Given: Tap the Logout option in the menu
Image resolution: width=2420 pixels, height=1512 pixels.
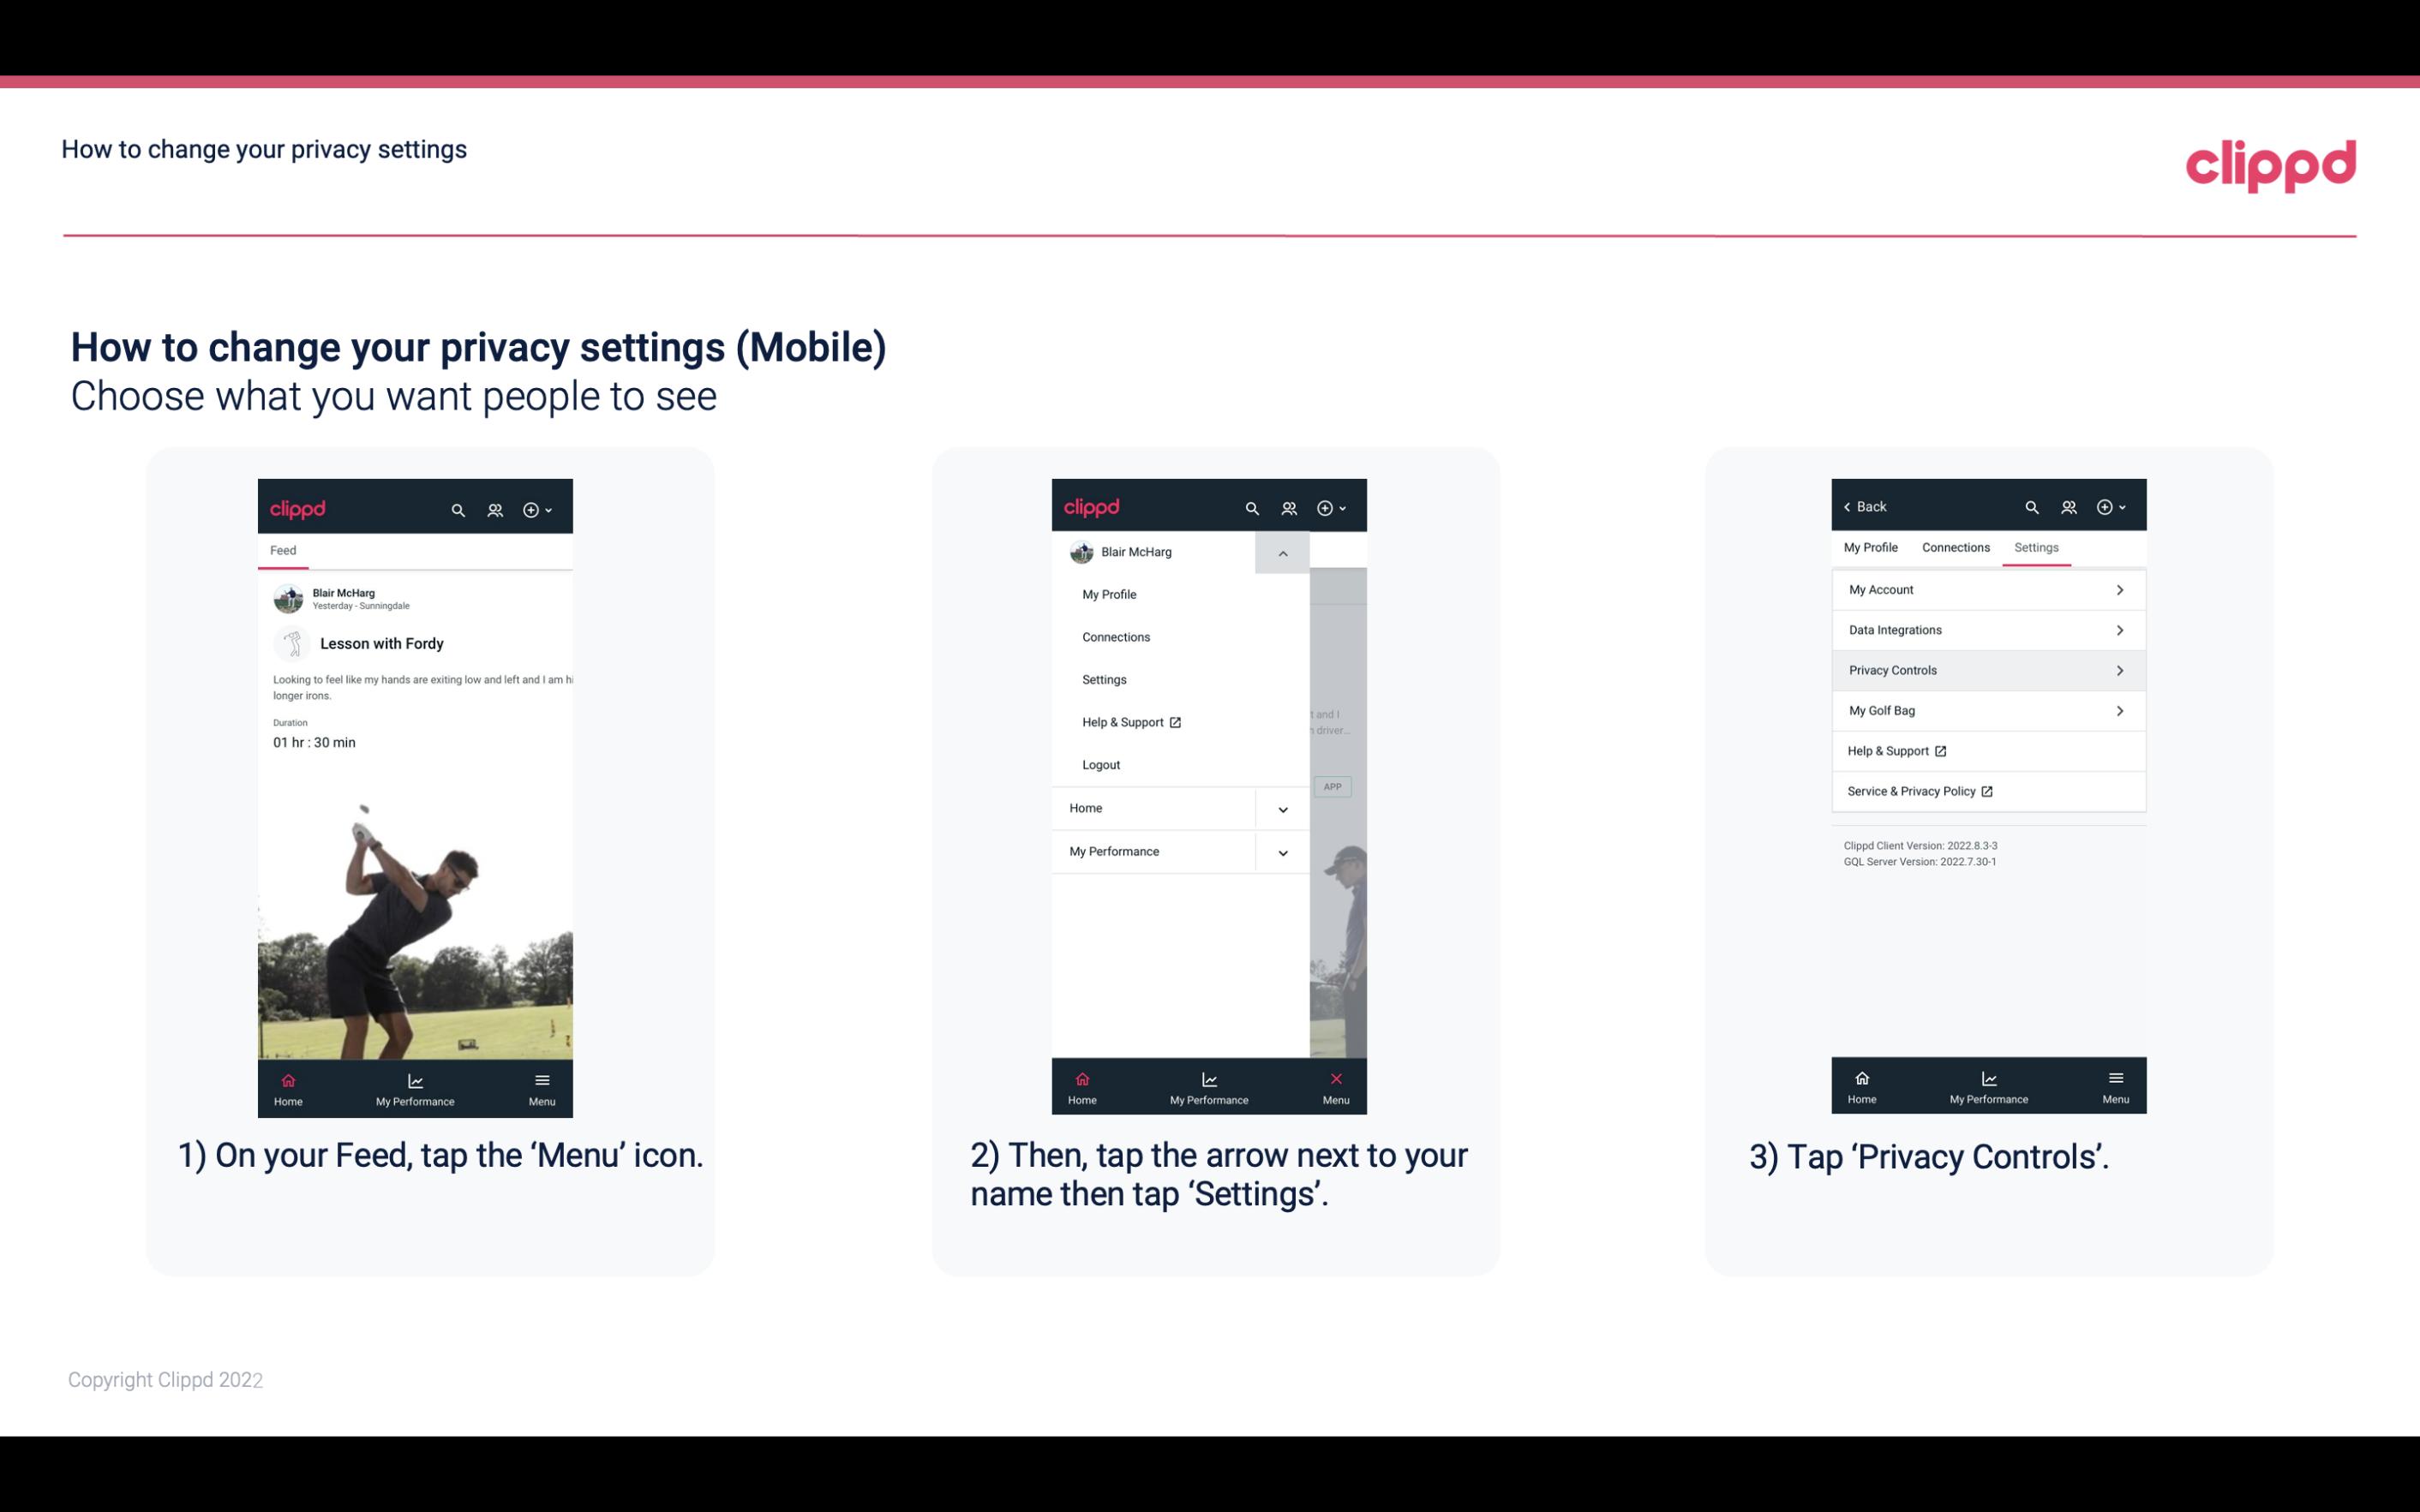Looking at the screenshot, I should 1101,763.
